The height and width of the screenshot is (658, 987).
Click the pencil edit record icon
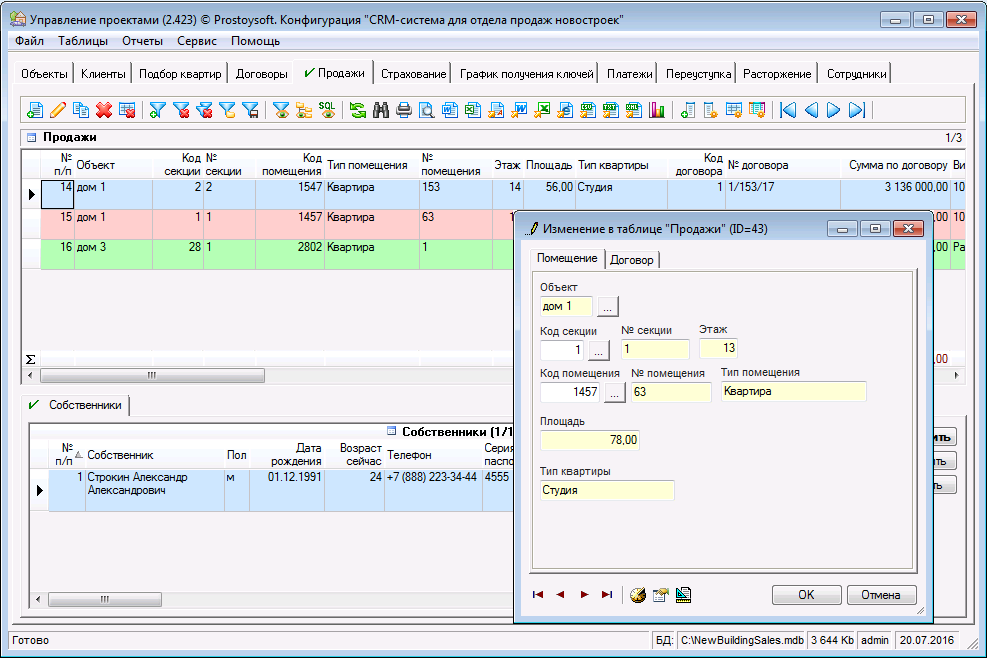(57, 110)
